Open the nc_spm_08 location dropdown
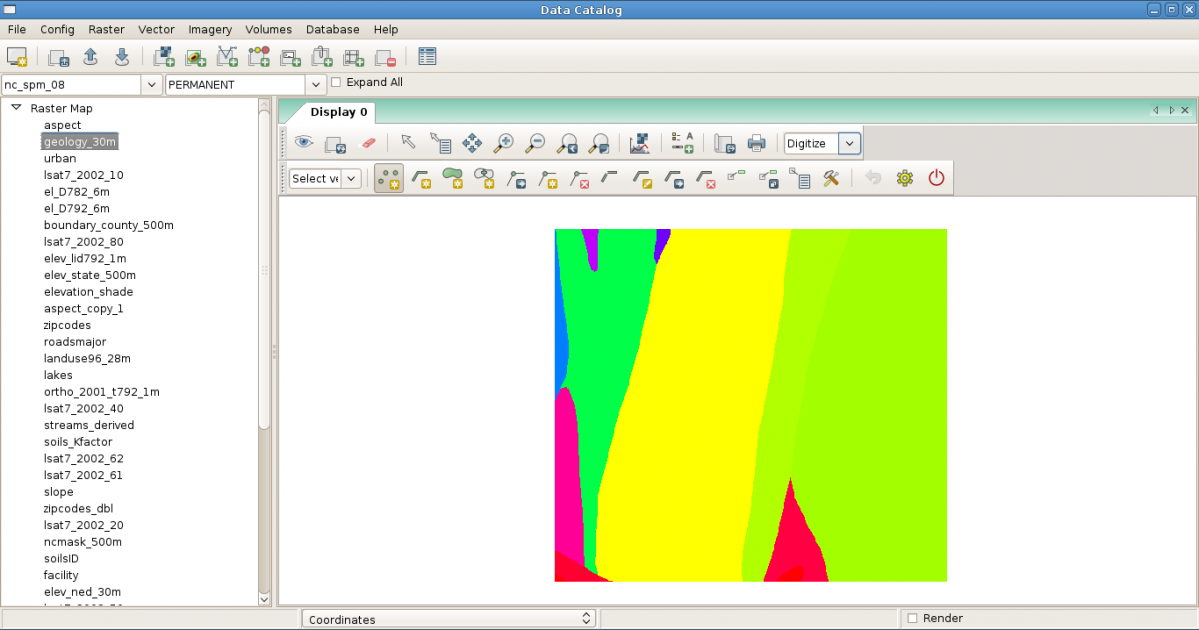Viewport: 1199px width, 630px height. (x=151, y=85)
